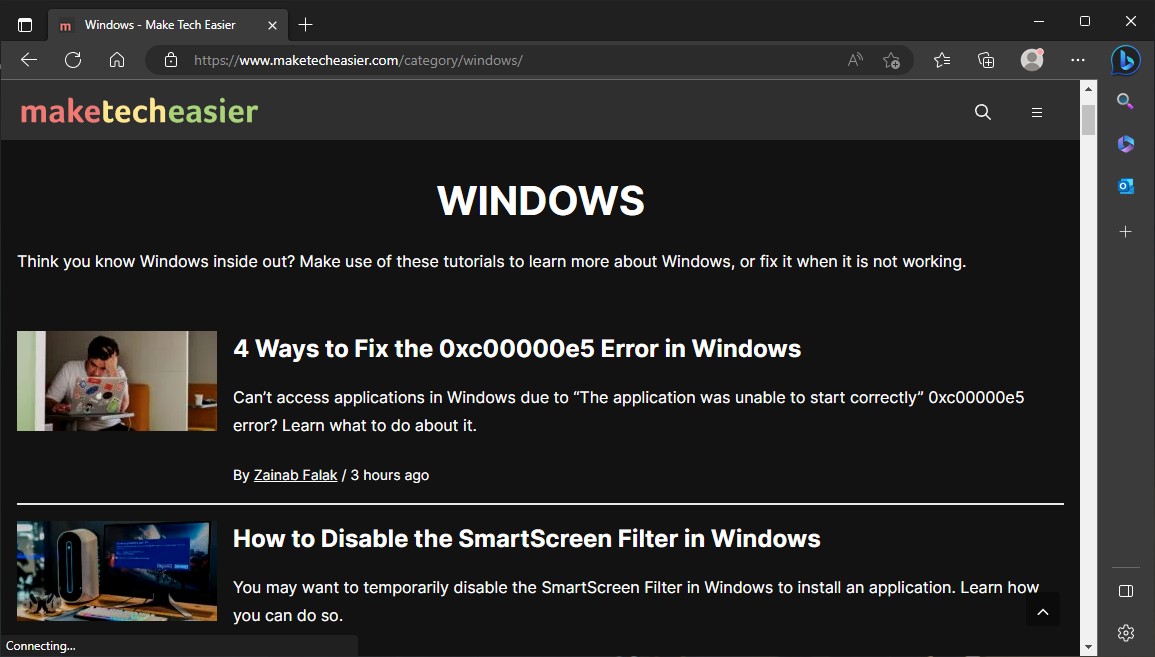
Task: Click the SmartScreen Filter article thumbnail
Action: click(x=116, y=571)
